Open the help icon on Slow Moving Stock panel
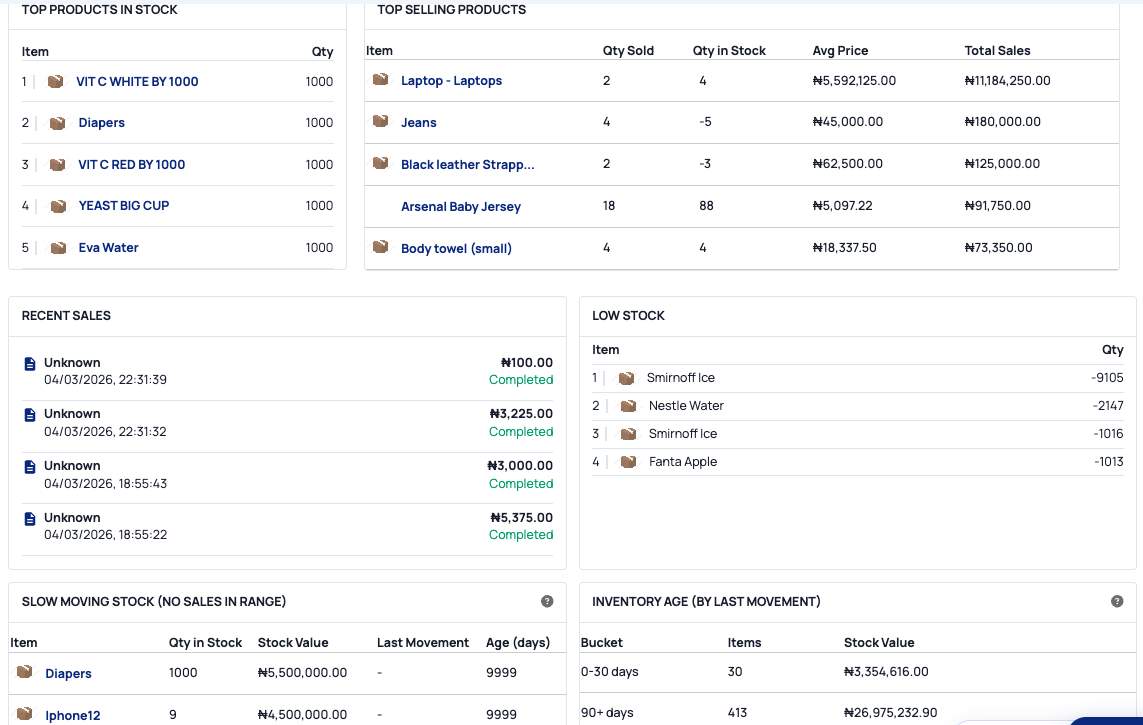1143x725 pixels. point(547,601)
